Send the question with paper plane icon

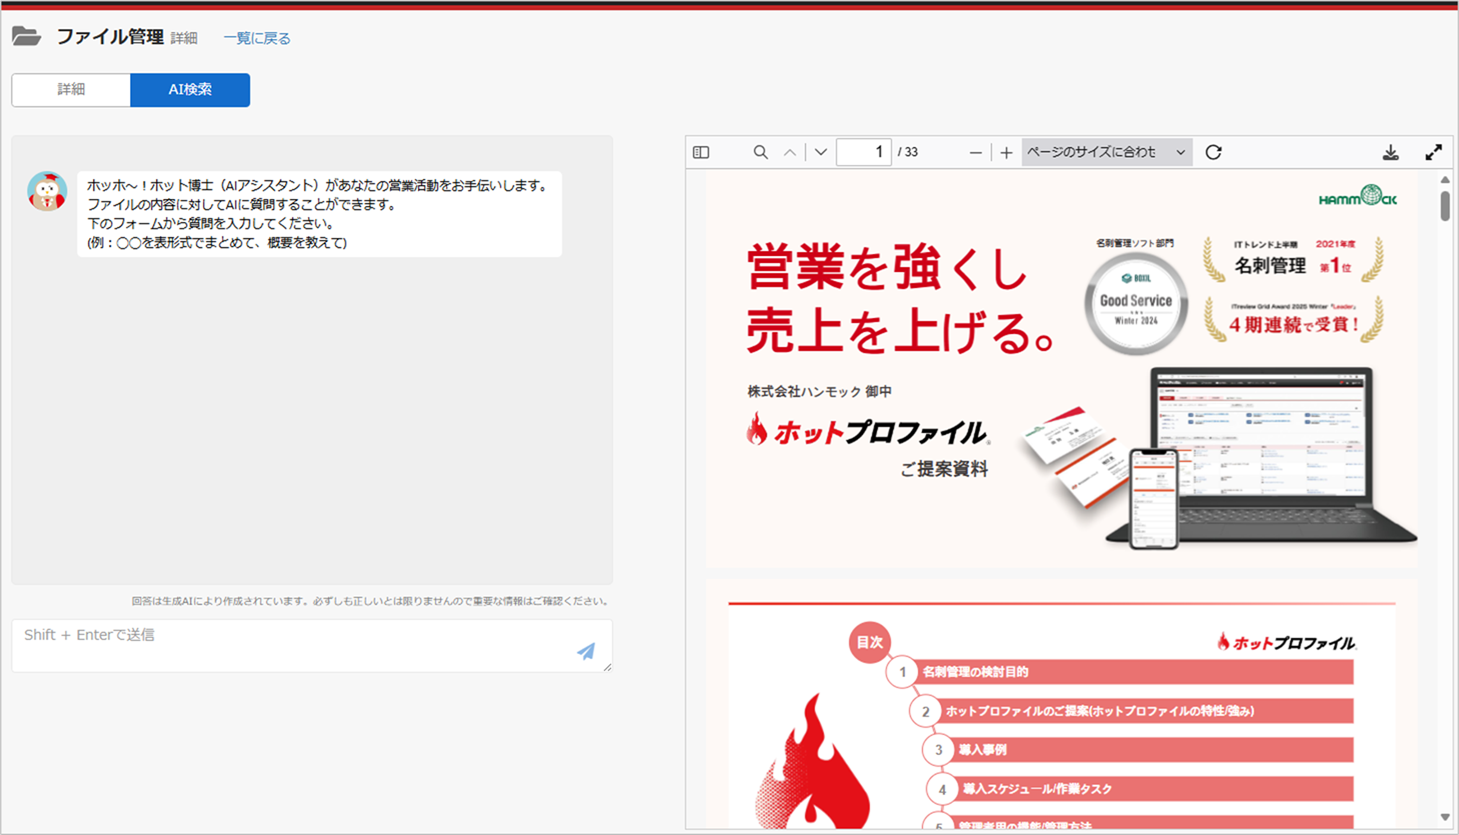tap(586, 651)
